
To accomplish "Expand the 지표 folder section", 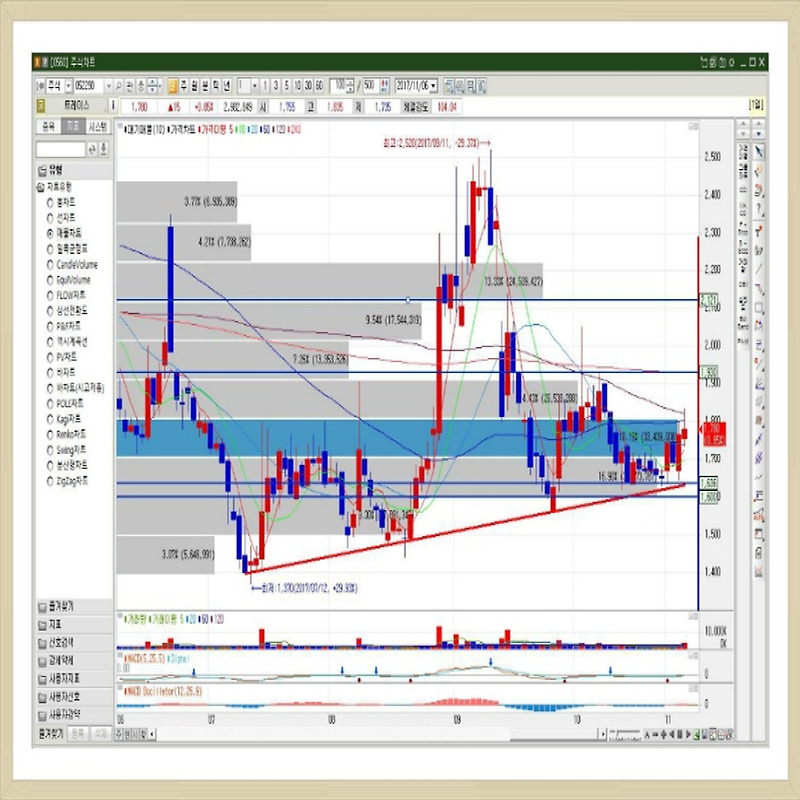I will [74, 624].
